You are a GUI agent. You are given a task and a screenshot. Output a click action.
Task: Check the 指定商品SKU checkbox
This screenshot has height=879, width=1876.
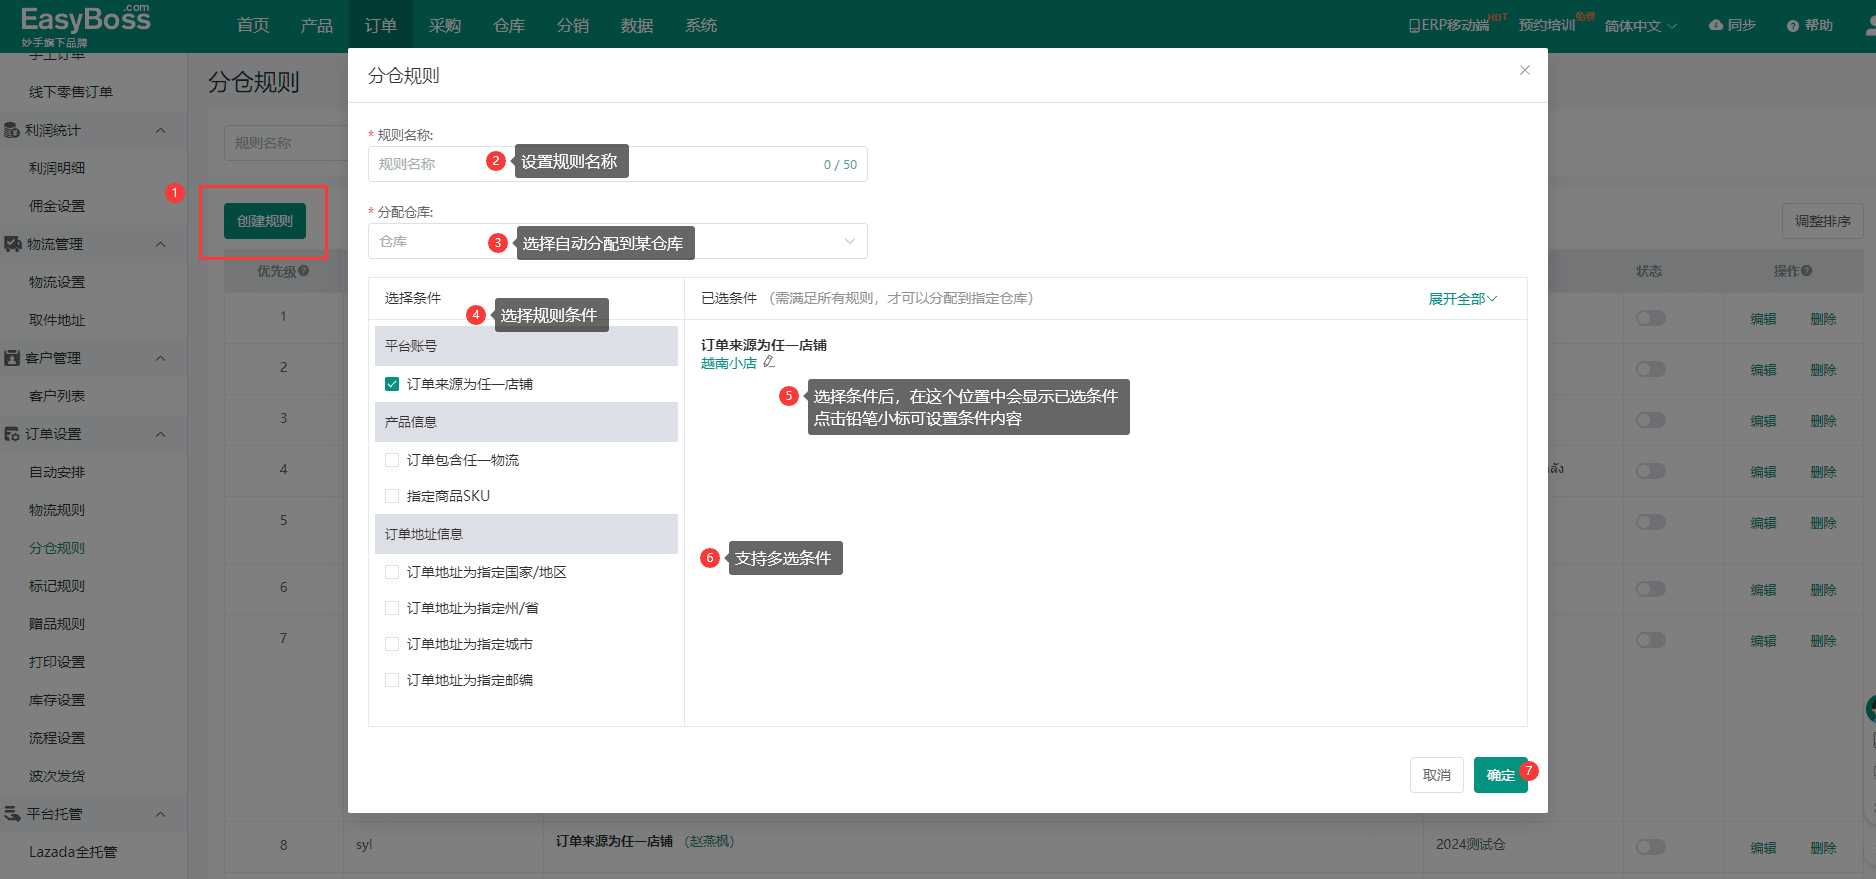(x=392, y=496)
